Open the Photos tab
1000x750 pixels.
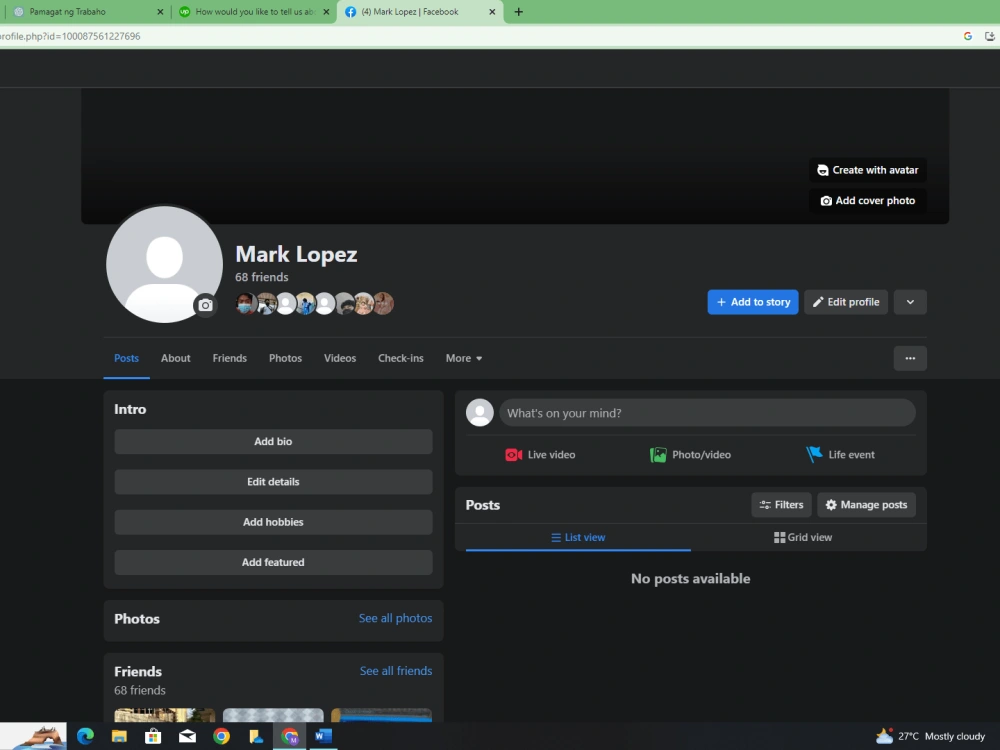point(285,358)
